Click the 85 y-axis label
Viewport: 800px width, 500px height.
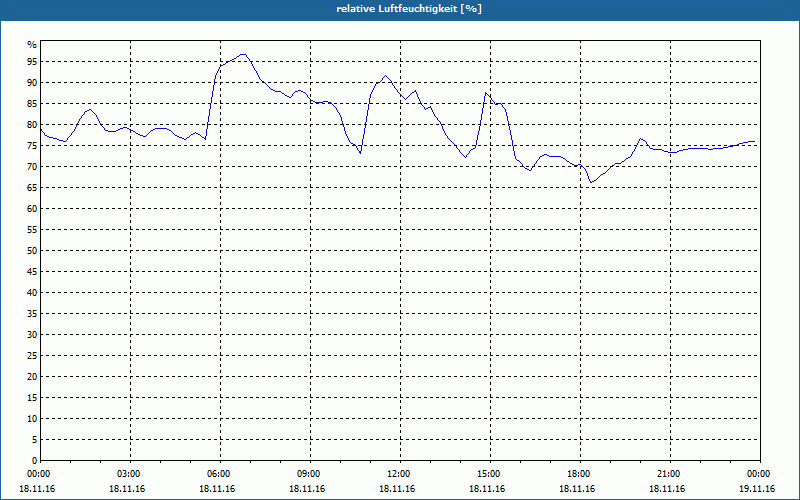pos(32,104)
